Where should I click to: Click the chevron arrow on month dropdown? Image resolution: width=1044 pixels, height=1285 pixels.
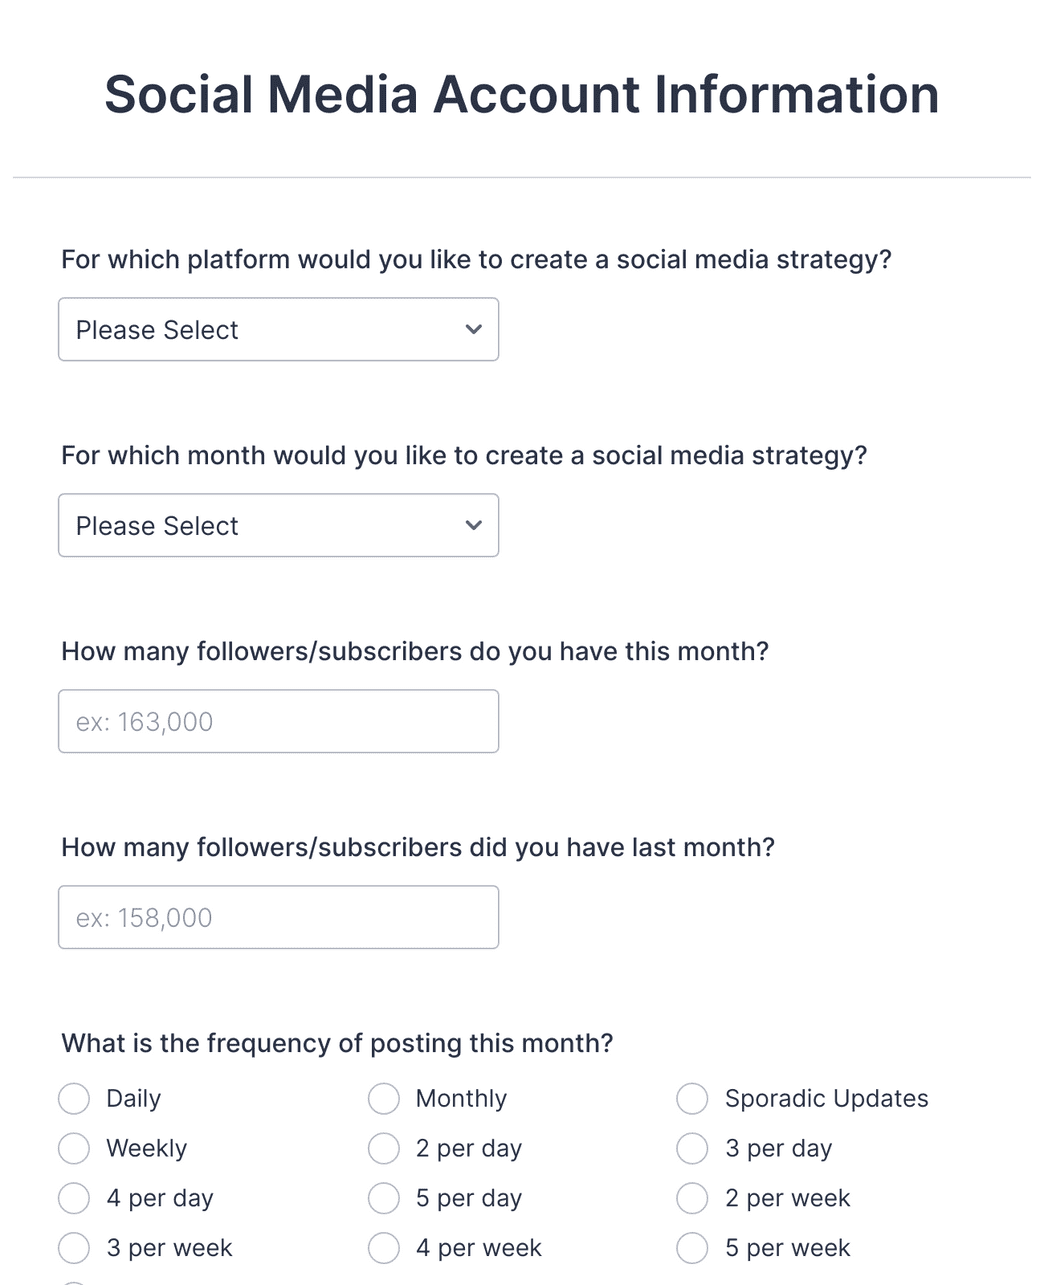click(x=474, y=525)
